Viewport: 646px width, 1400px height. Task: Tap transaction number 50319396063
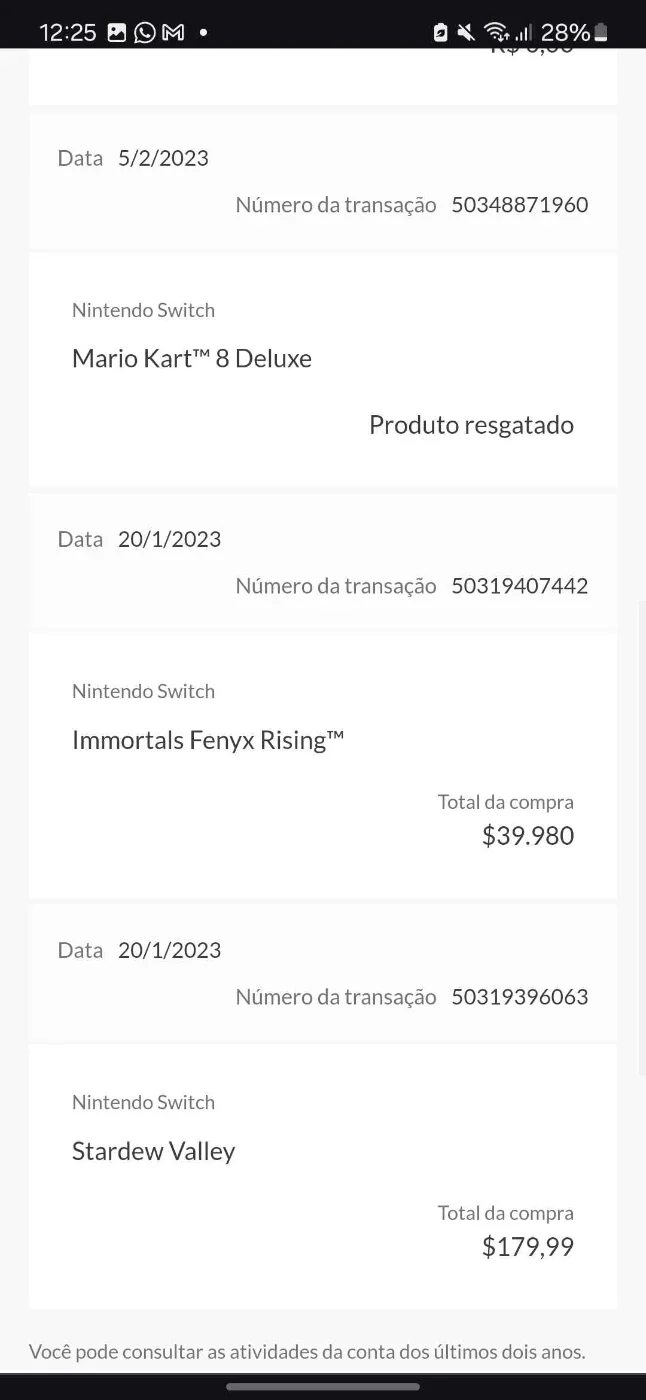coord(520,997)
